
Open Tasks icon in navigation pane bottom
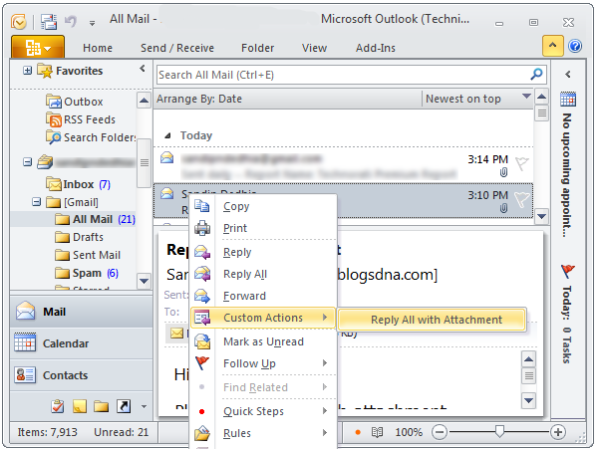[x=58, y=406]
